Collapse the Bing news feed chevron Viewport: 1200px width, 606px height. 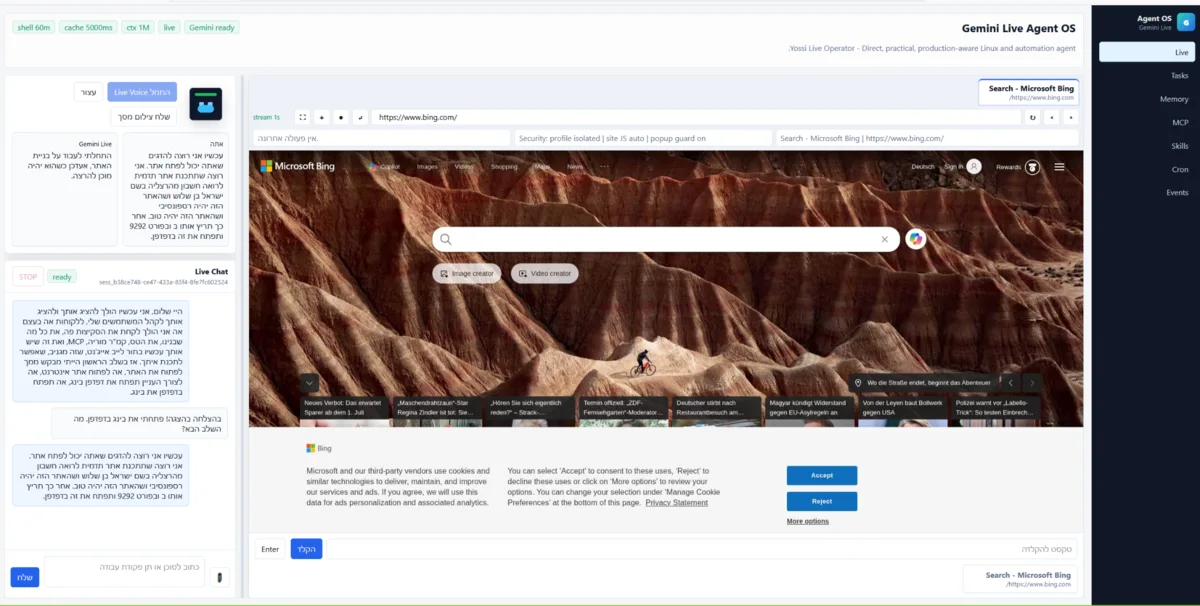[309, 382]
